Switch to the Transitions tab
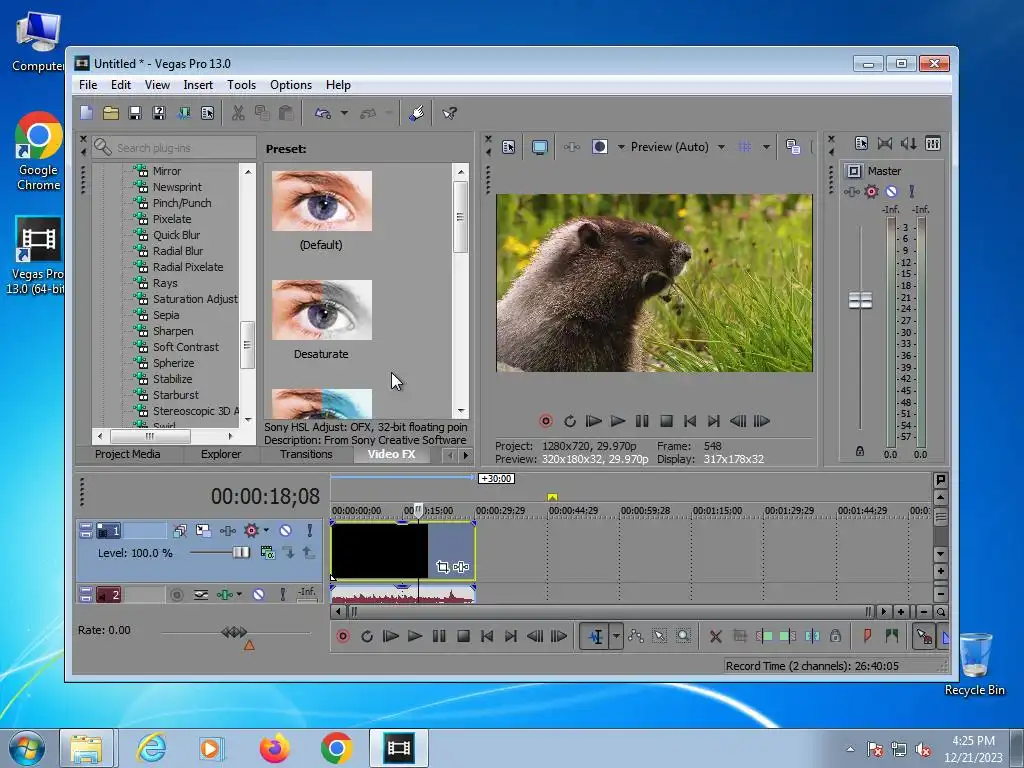The image size is (1024, 768). click(x=306, y=454)
